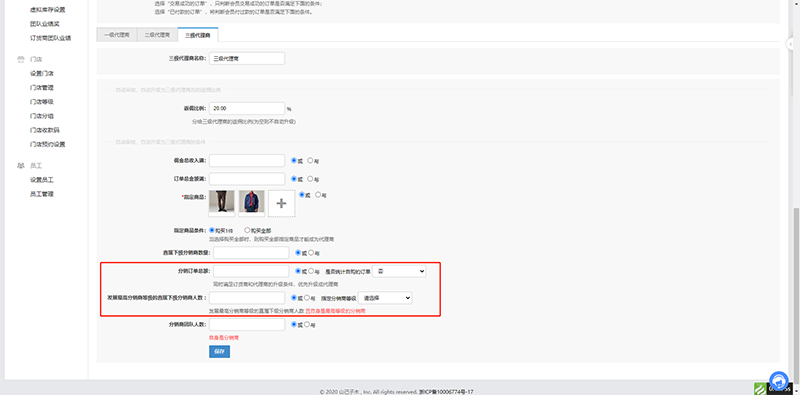Focus the 返佣比例 input field
Image resolution: width=800 pixels, height=395 pixels.
click(x=247, y=109)
